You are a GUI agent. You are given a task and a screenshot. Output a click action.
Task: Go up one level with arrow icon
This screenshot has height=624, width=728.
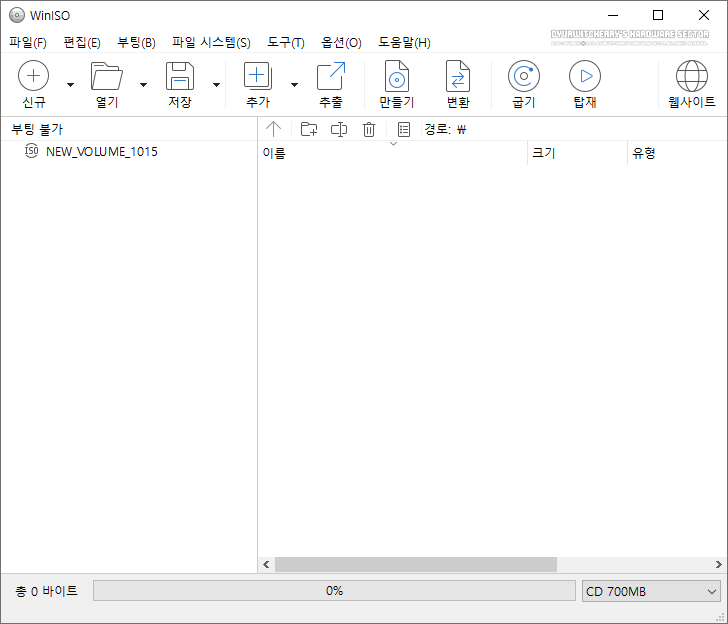pyautogui.click(x=273, y=129)
